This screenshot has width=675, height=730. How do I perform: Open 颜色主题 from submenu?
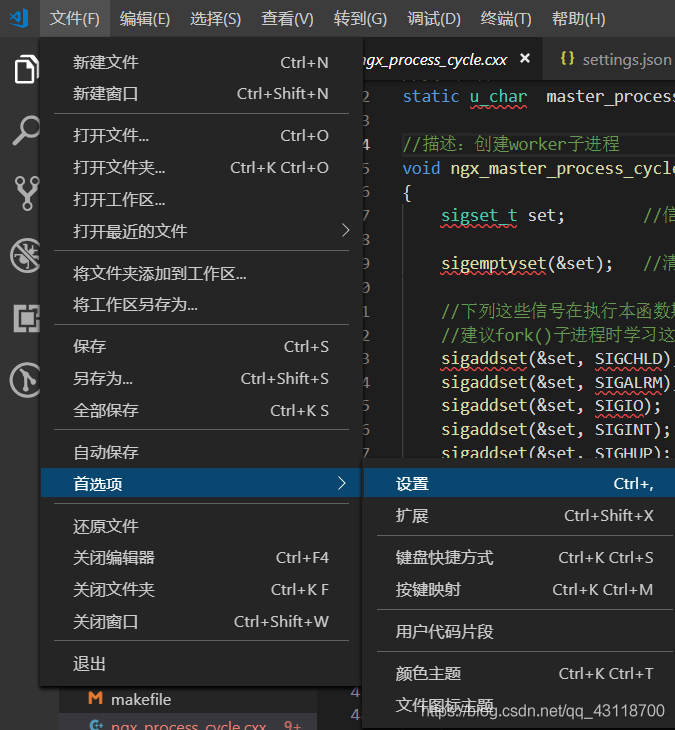click(x=519, y=674)
